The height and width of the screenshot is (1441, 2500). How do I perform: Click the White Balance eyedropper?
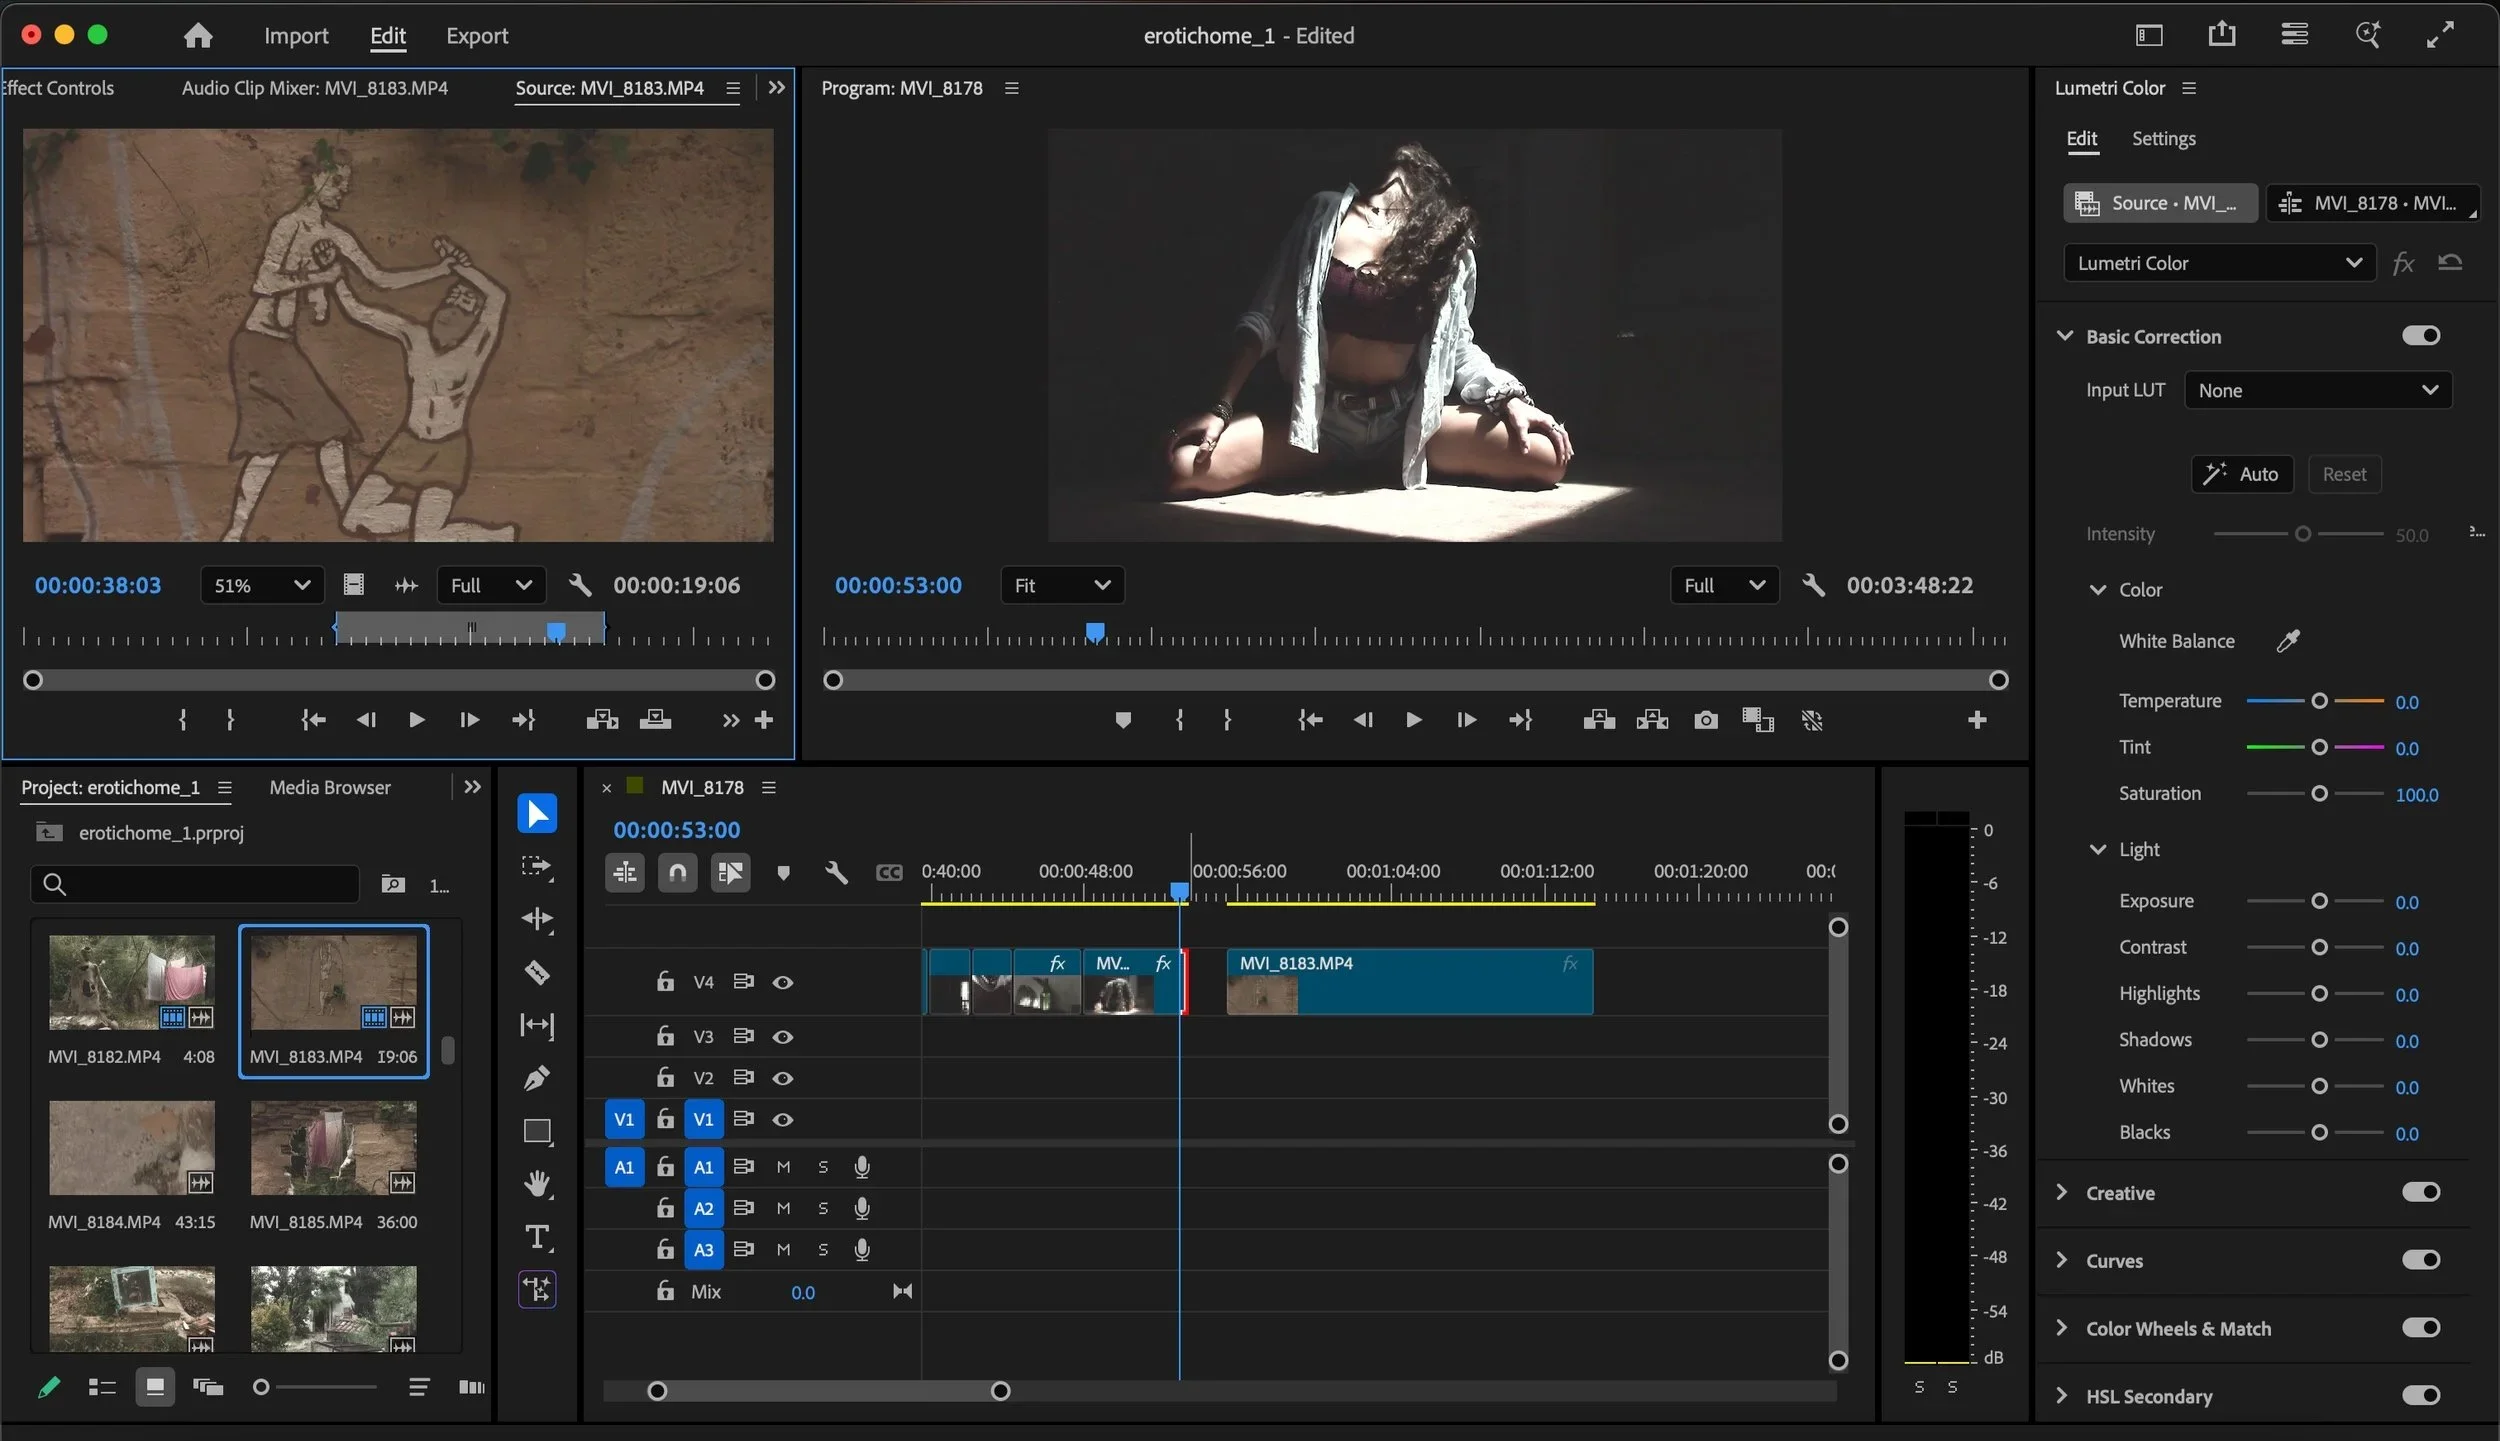(x=2288, y=641)
